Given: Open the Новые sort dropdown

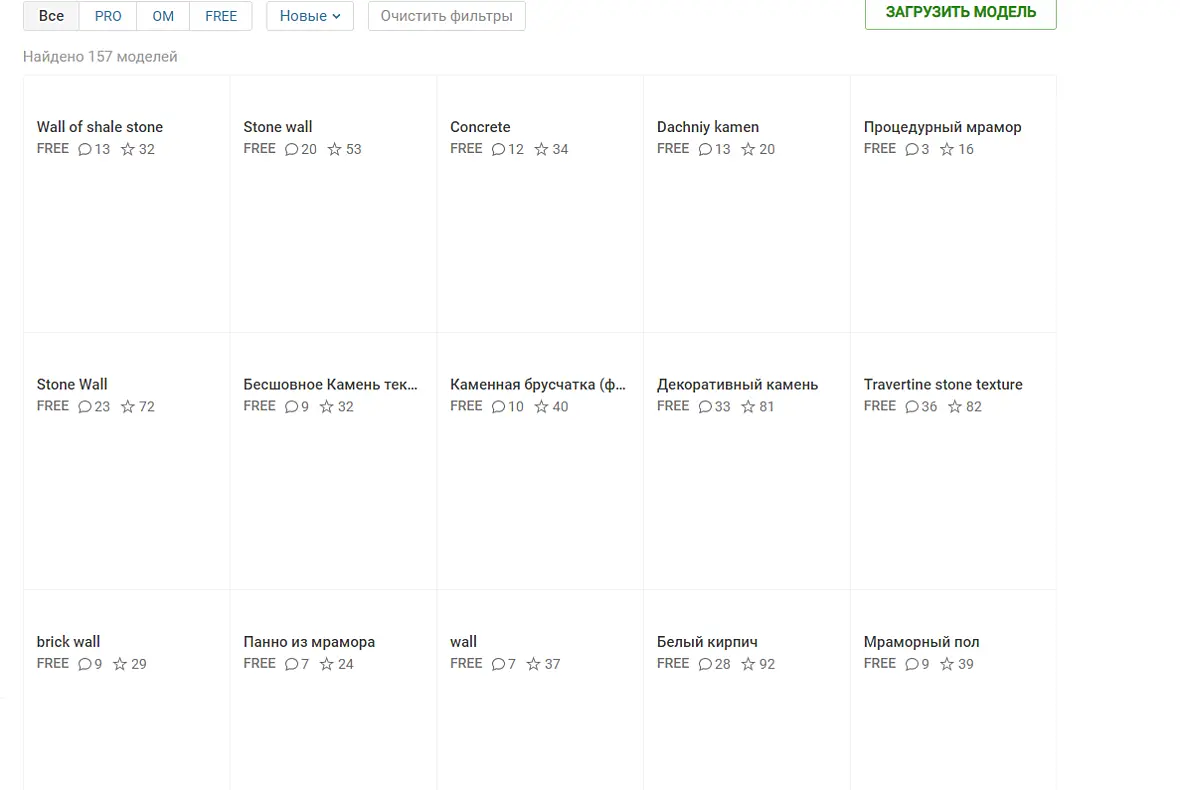Looking at the screenshot, I should click(310, 16).
